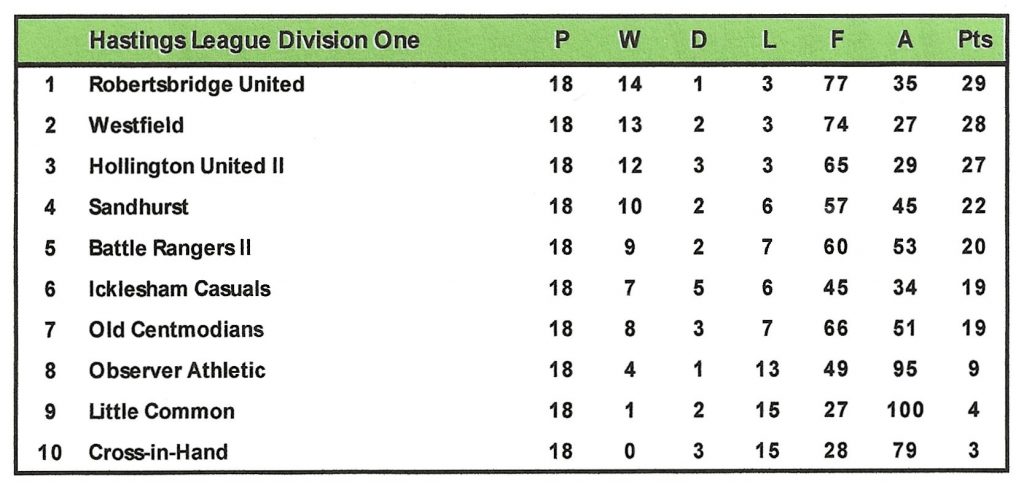Click the Observer Athletic team name
The height and width of the screenshot is (487, 1024).
pos(177,370)
